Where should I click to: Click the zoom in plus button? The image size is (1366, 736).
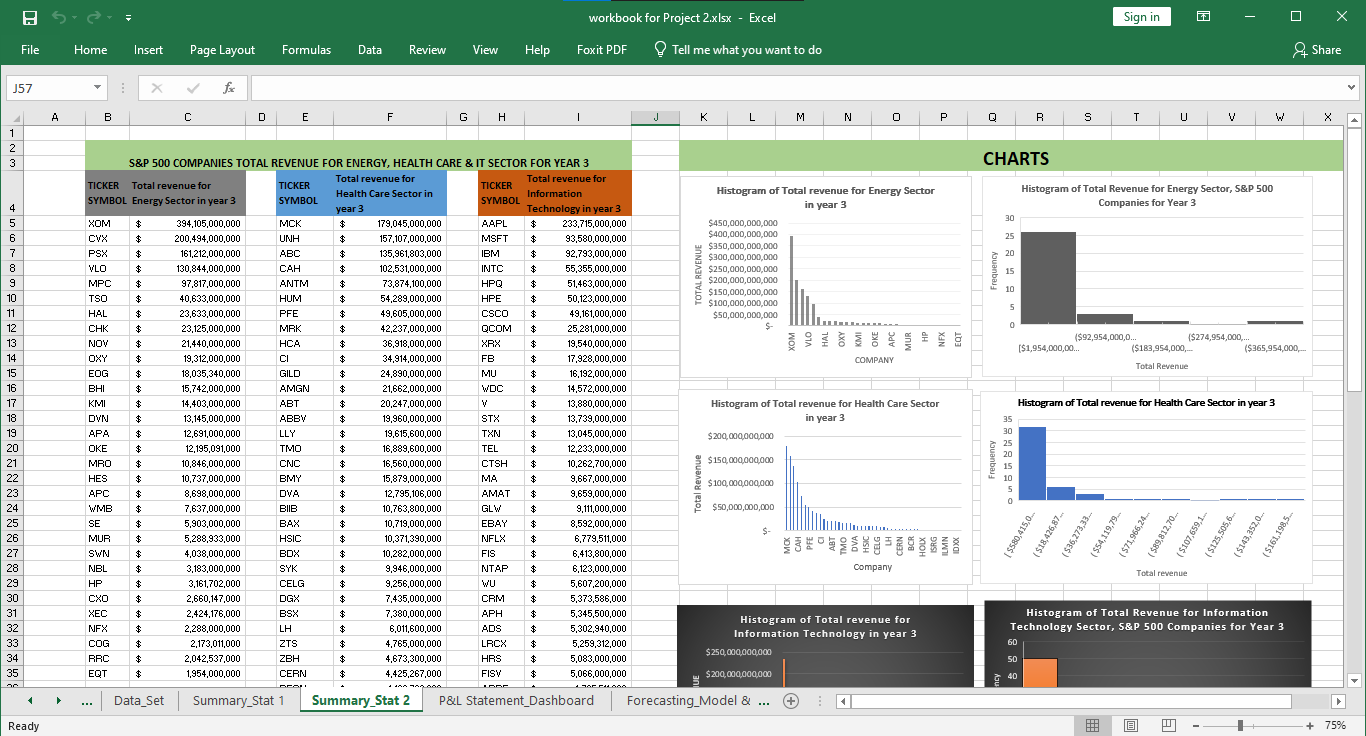[x=1310, y=725]
